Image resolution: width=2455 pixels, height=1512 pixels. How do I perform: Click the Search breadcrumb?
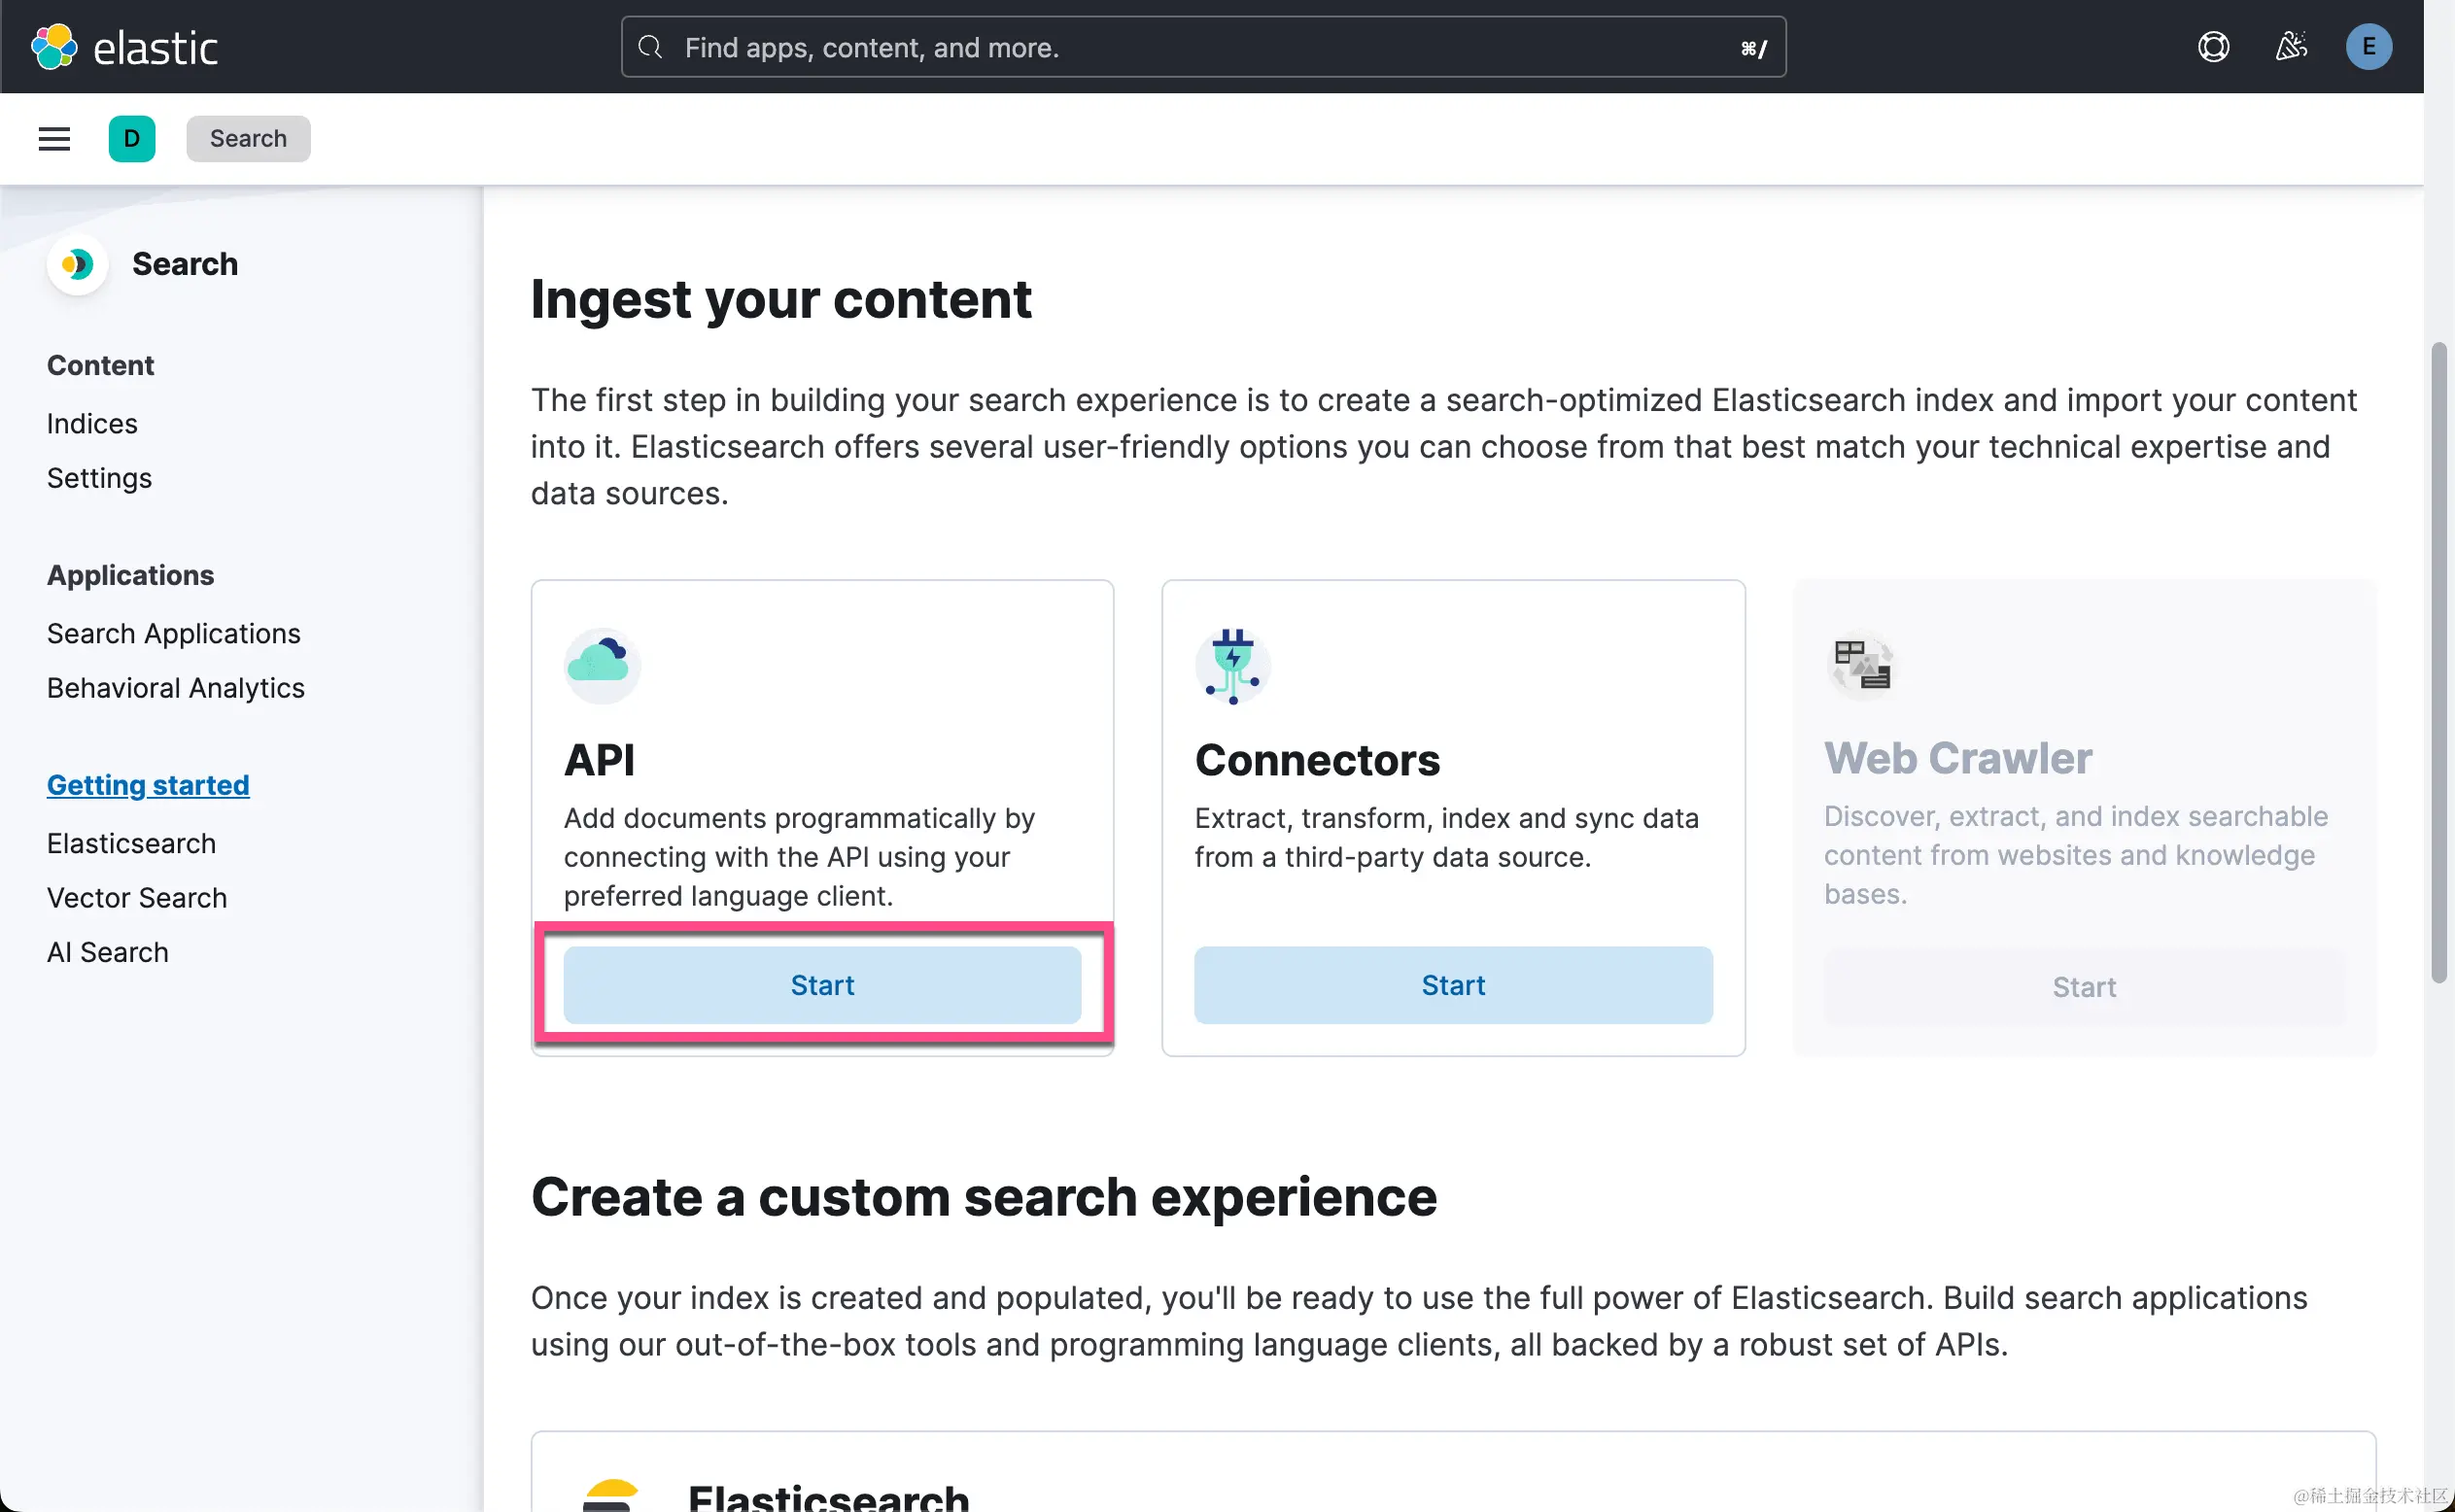click(x=248, y=138)
